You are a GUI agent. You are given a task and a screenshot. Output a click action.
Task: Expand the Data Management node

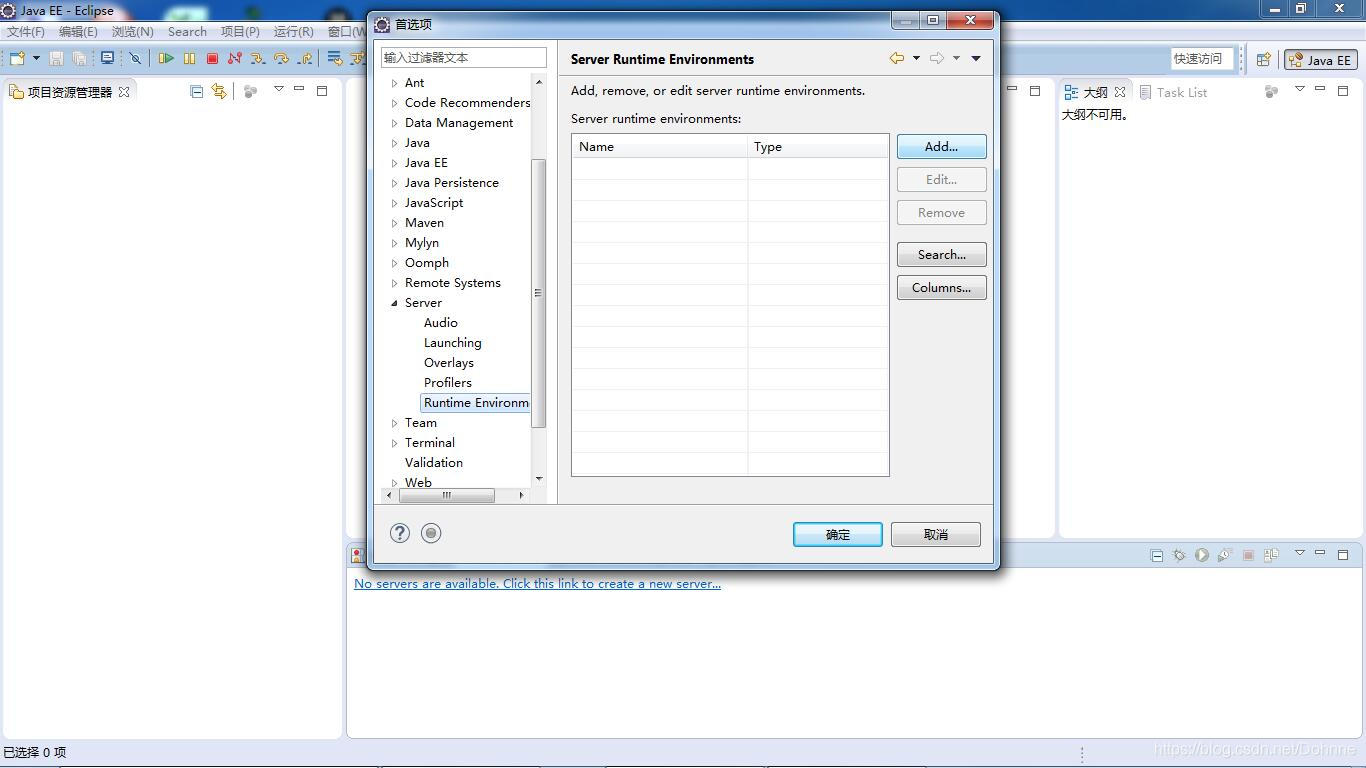(x=395, y=123)
